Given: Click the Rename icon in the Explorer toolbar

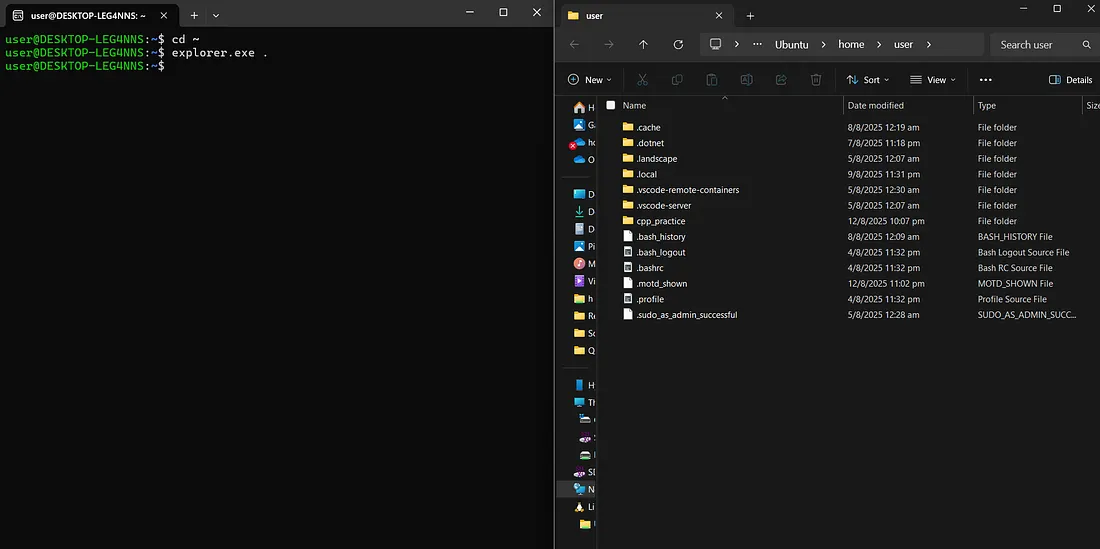Looking at the screenshot, I should (x=746, y=80).
